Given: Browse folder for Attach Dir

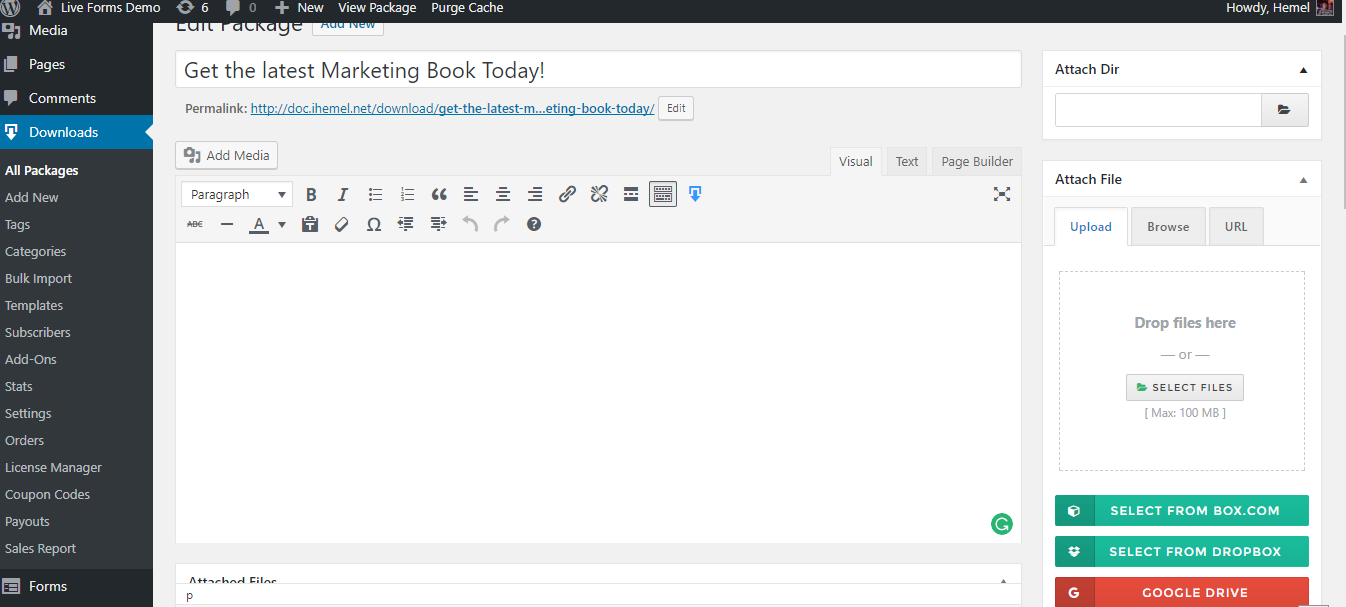Looking at the screenshot, I should point(1285,110).
